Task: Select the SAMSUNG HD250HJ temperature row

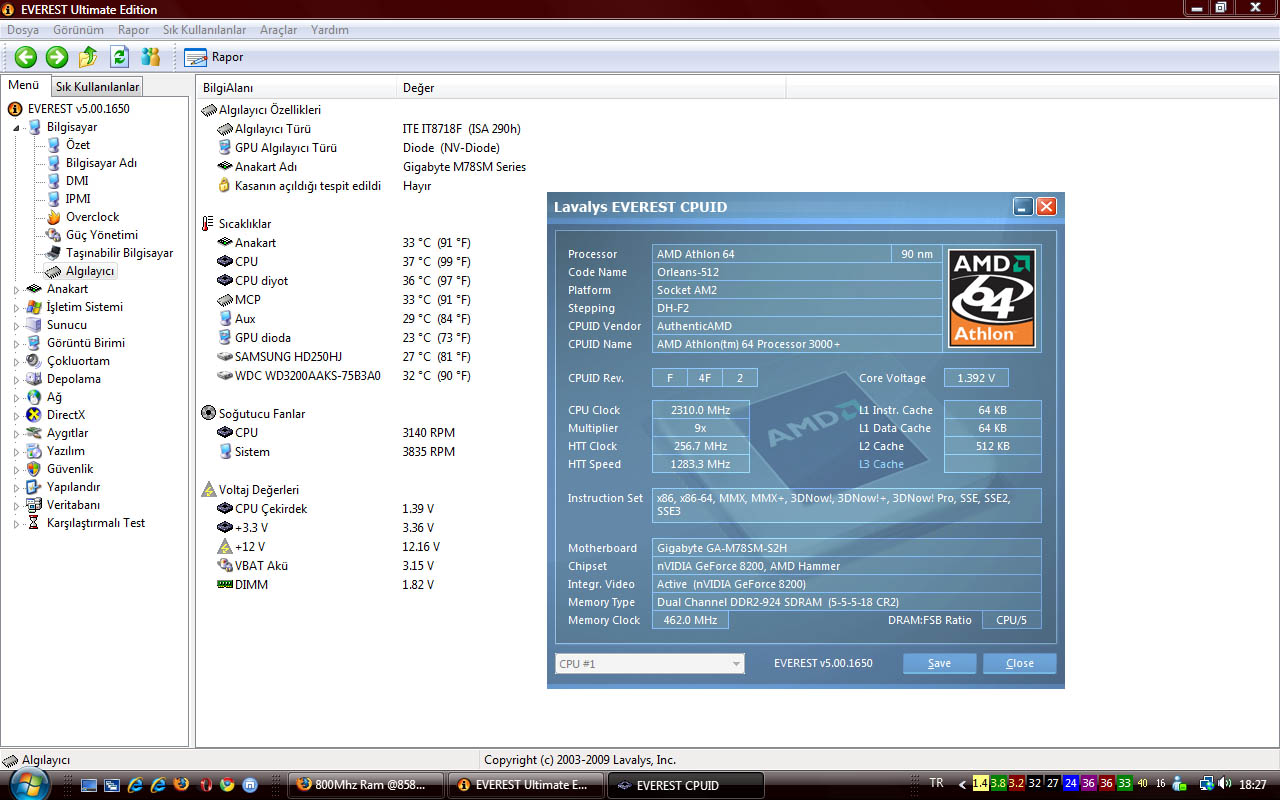Action: (x=344, y=357)
